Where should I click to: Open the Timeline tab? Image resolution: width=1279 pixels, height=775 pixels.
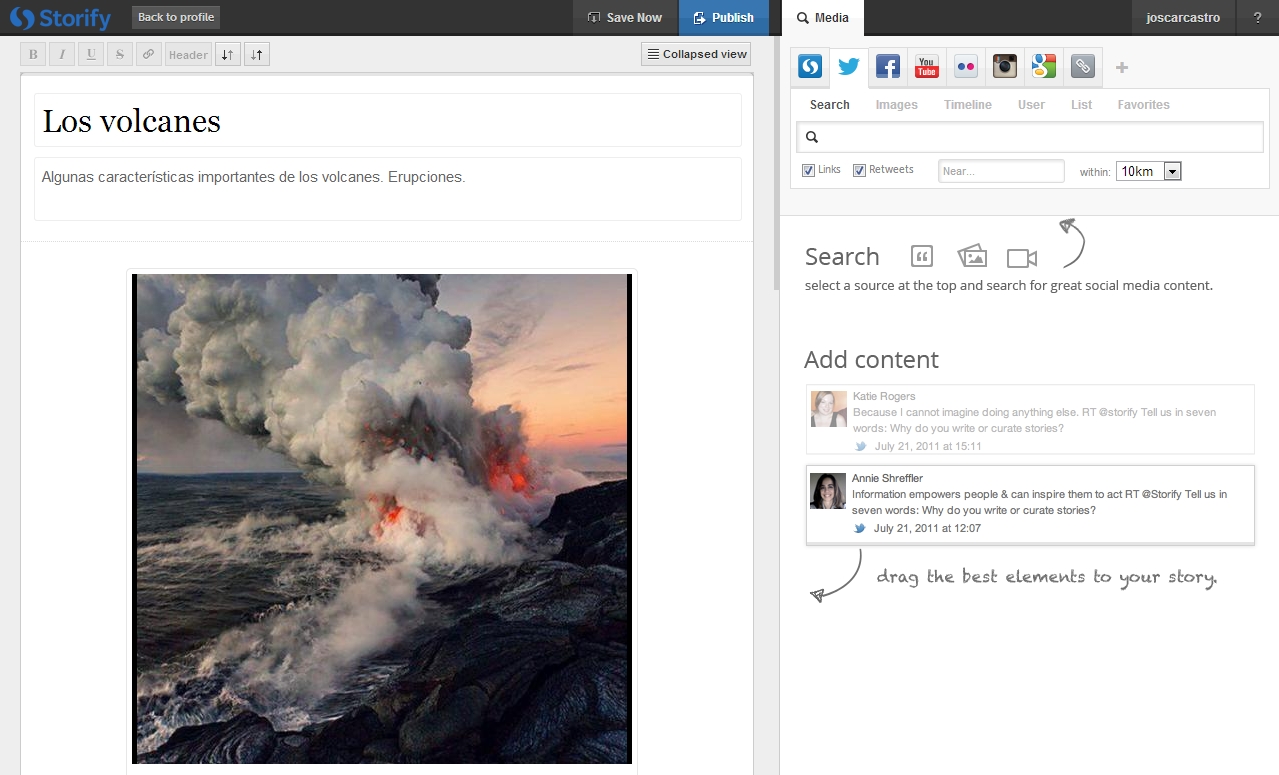click(968, 105)
